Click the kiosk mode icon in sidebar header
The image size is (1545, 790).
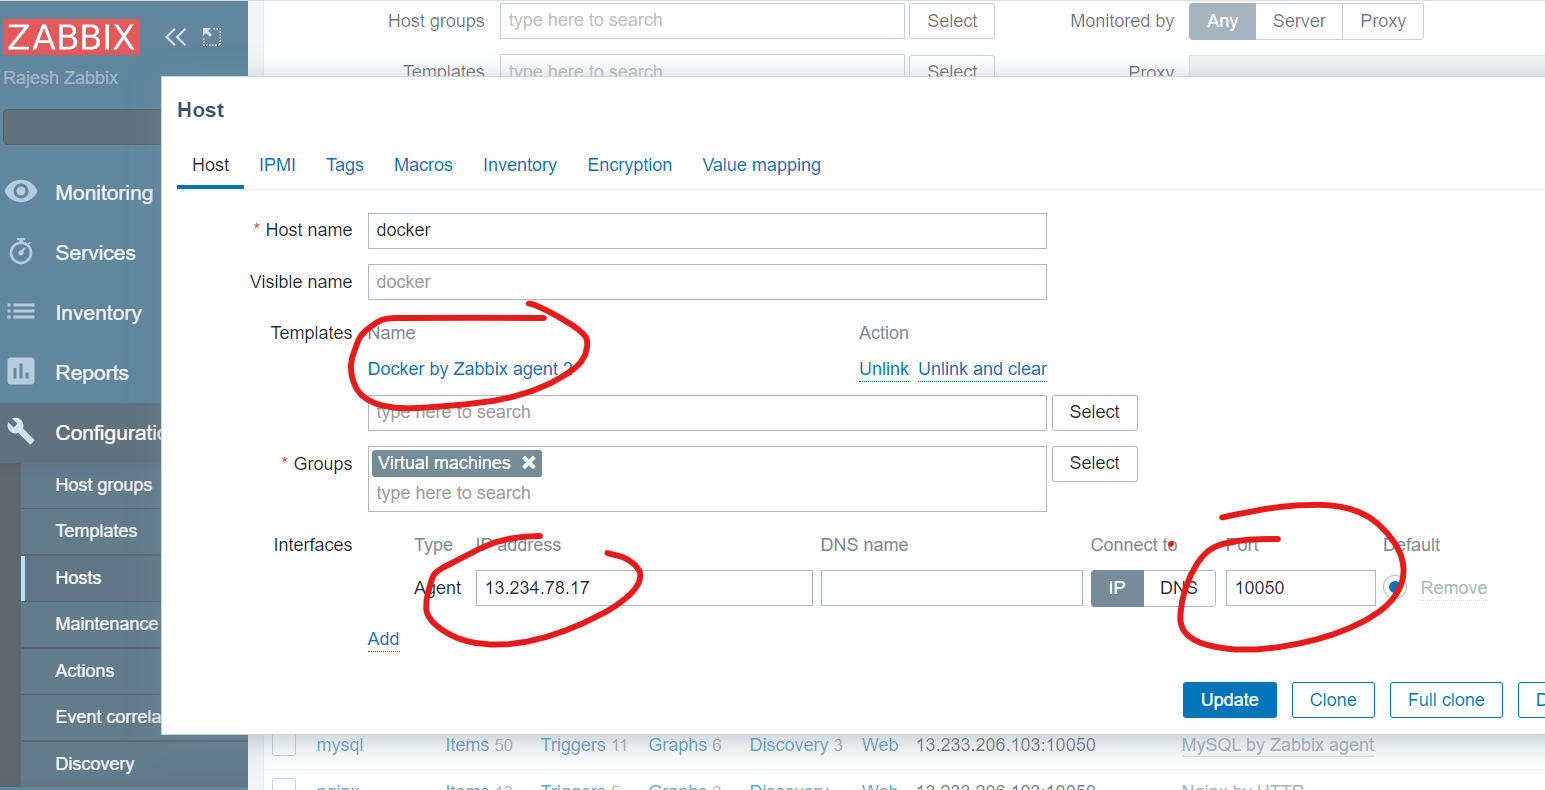pyautogui.click(x=212, y=37)
